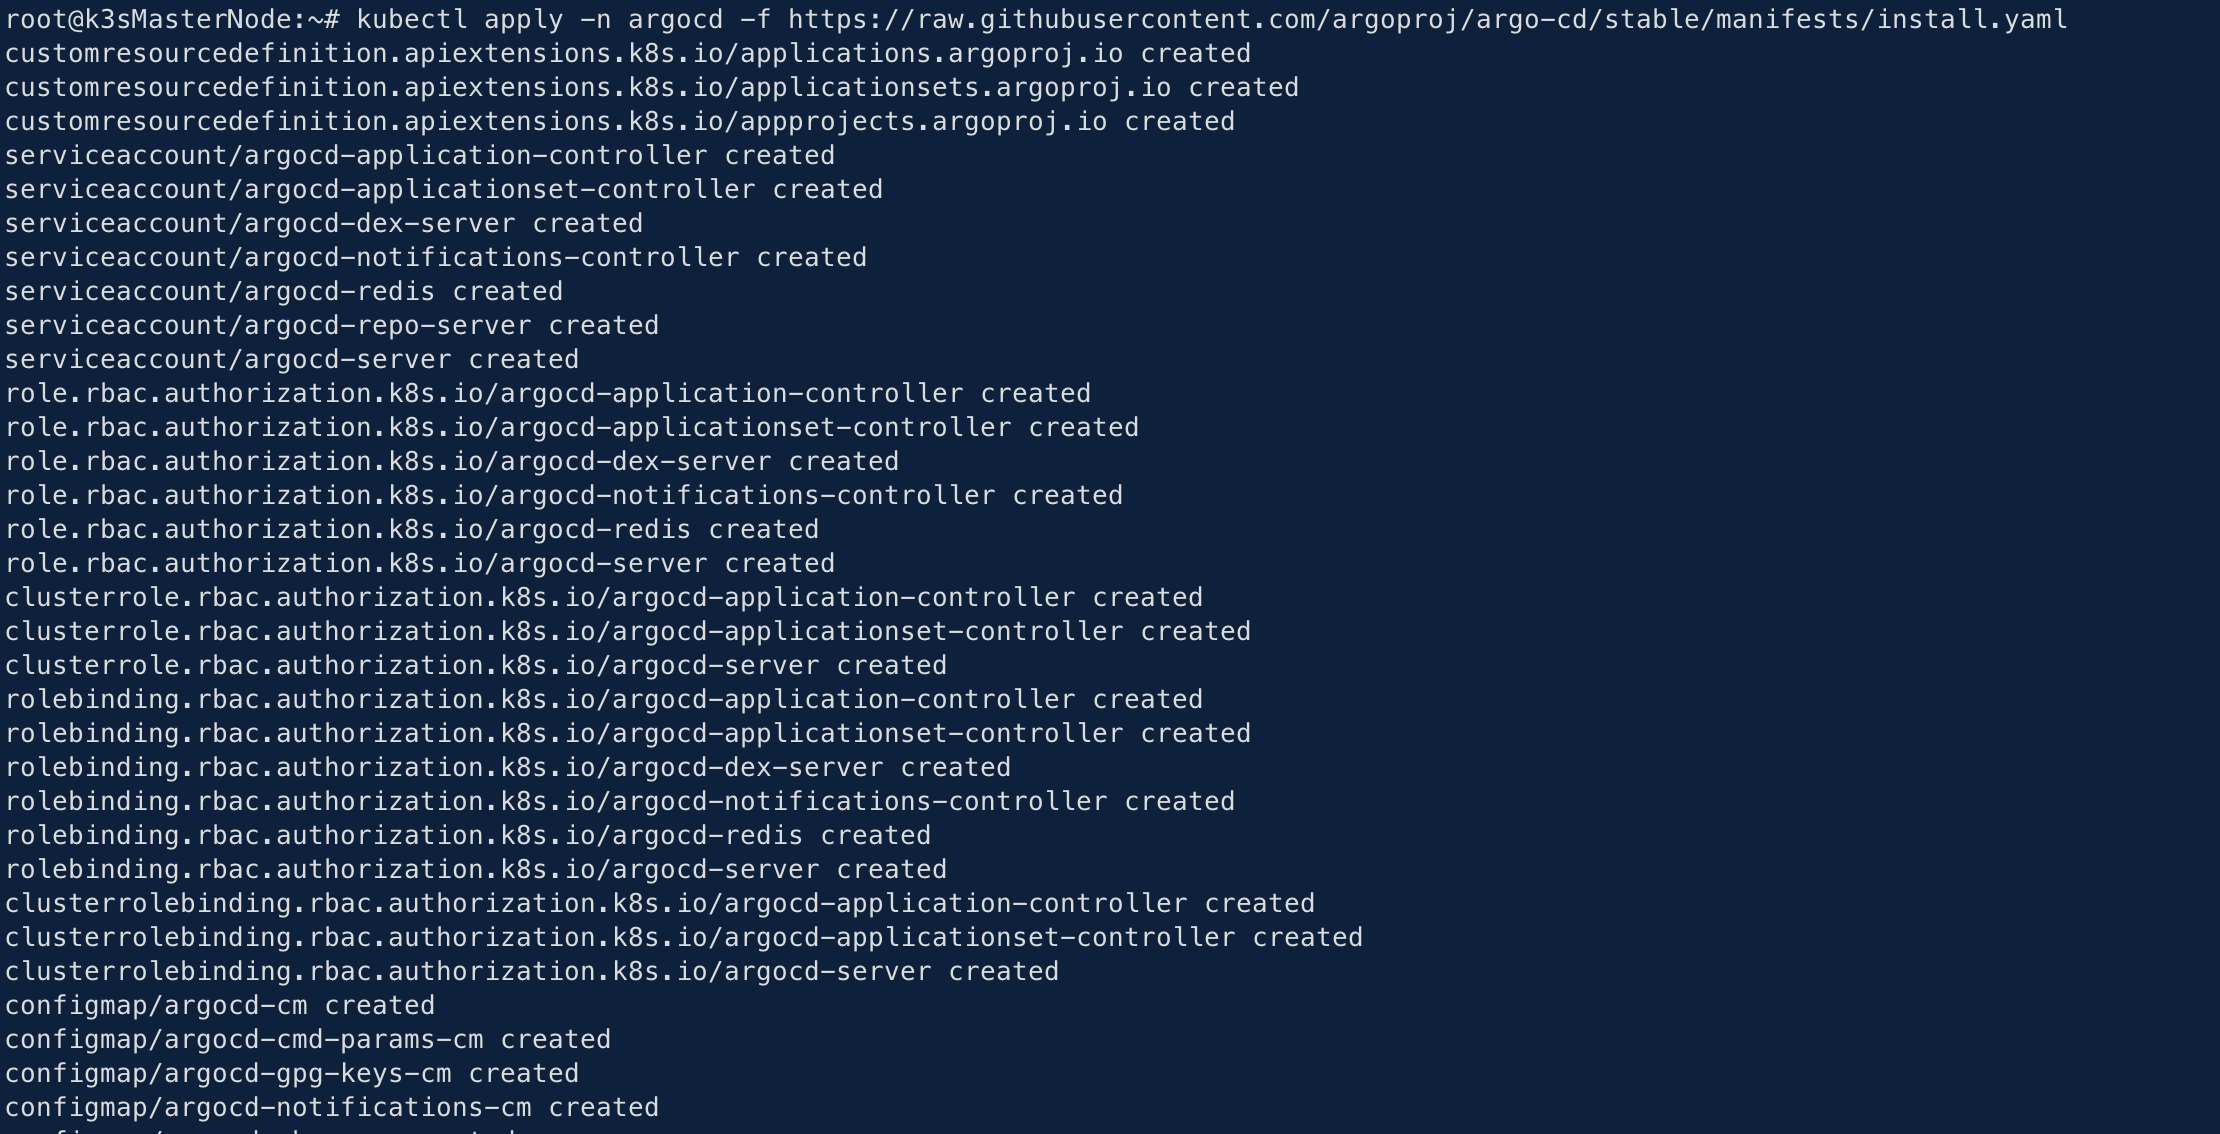Click the applications.argoproj.io CRD created line
This screenshot has width=2220, height=1134.
(x=627, y=53)
